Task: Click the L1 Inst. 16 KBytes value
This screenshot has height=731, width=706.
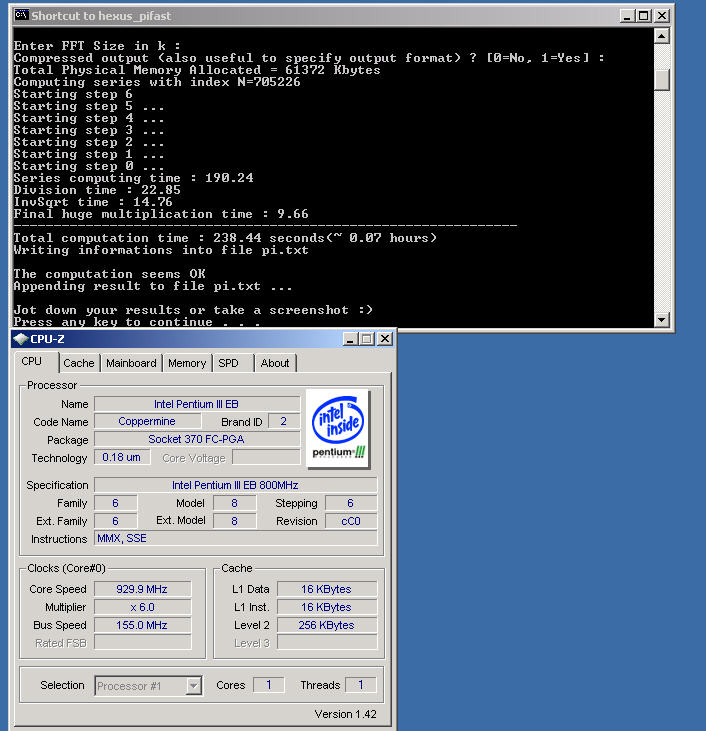Action: 326,607
